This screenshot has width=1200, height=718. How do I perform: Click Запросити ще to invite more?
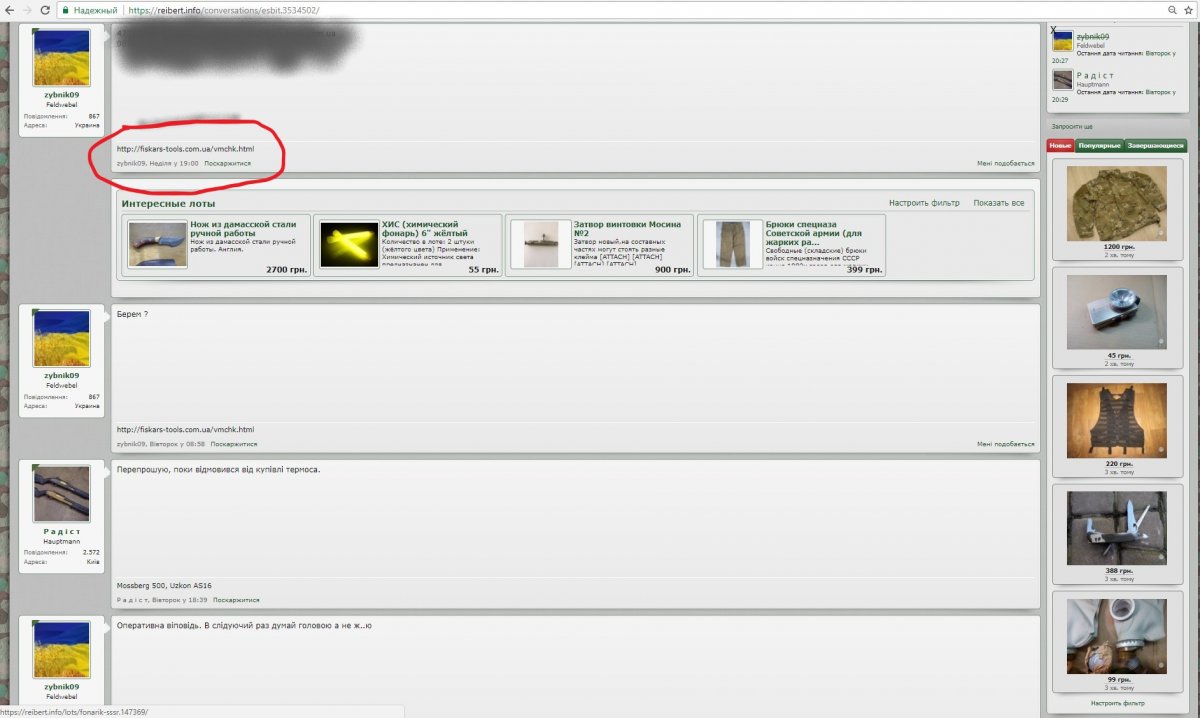coord(1072,127)
